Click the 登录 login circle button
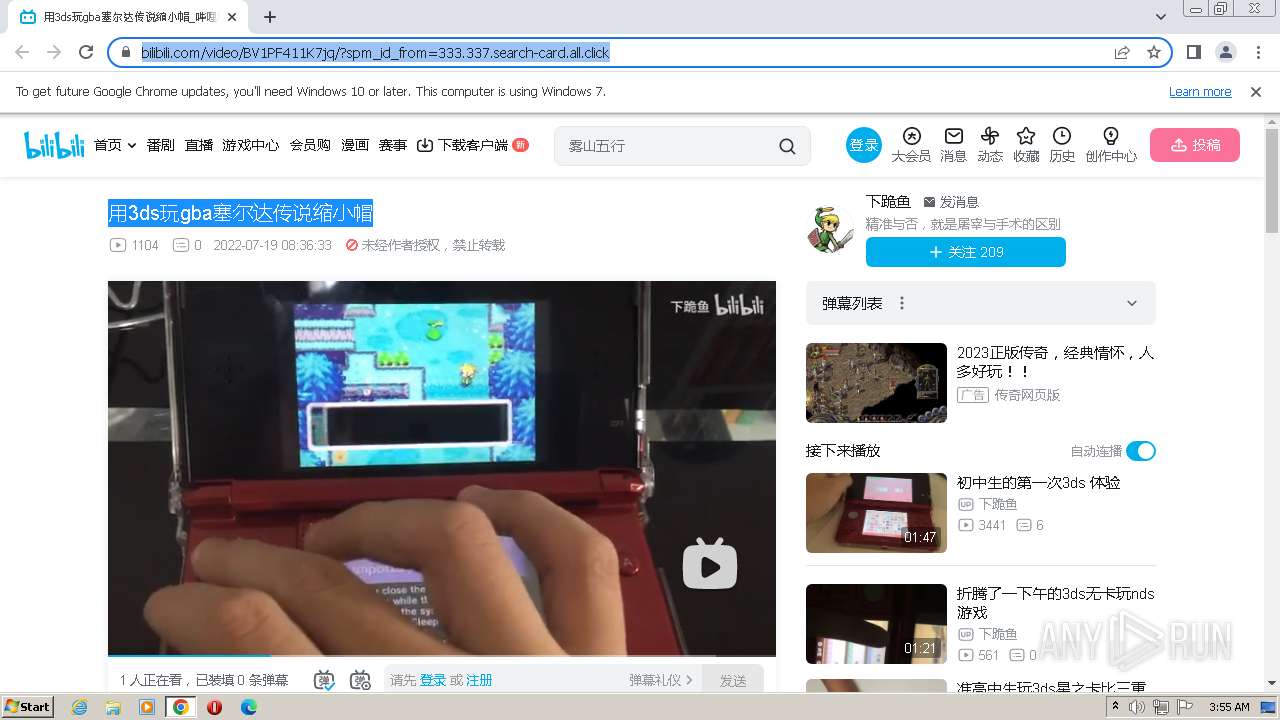The height and width of the screenshot is (720, 1280). point(864,145)
